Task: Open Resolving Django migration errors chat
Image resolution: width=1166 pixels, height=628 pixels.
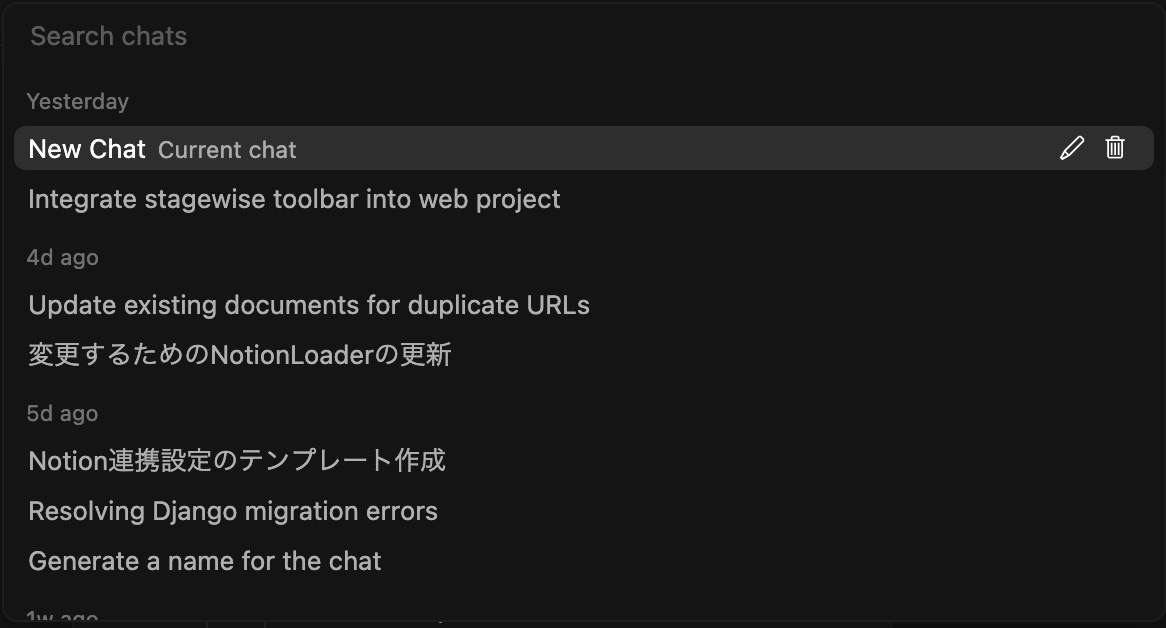Action: tap(584, 511)
